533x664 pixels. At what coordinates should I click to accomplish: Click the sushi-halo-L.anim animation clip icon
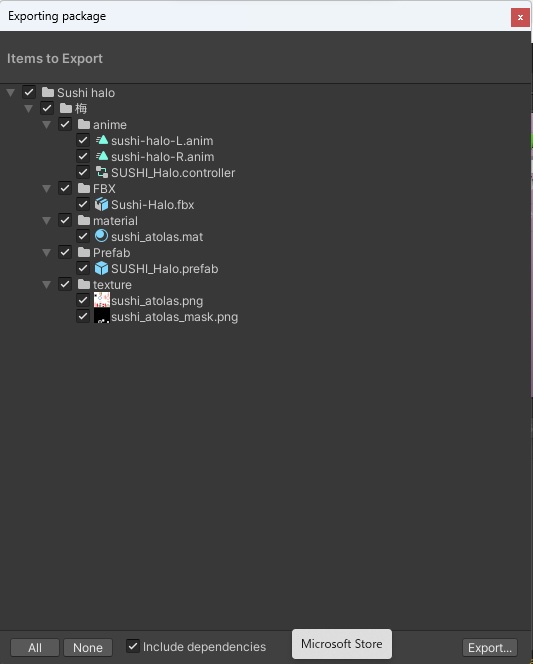(x=102, y=140)
